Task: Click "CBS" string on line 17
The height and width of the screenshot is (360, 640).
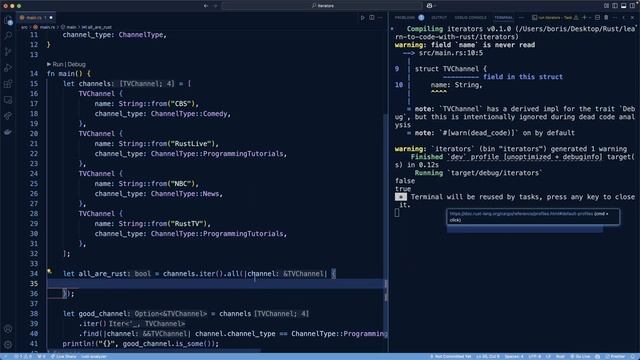Action: [x=181, y=104]
